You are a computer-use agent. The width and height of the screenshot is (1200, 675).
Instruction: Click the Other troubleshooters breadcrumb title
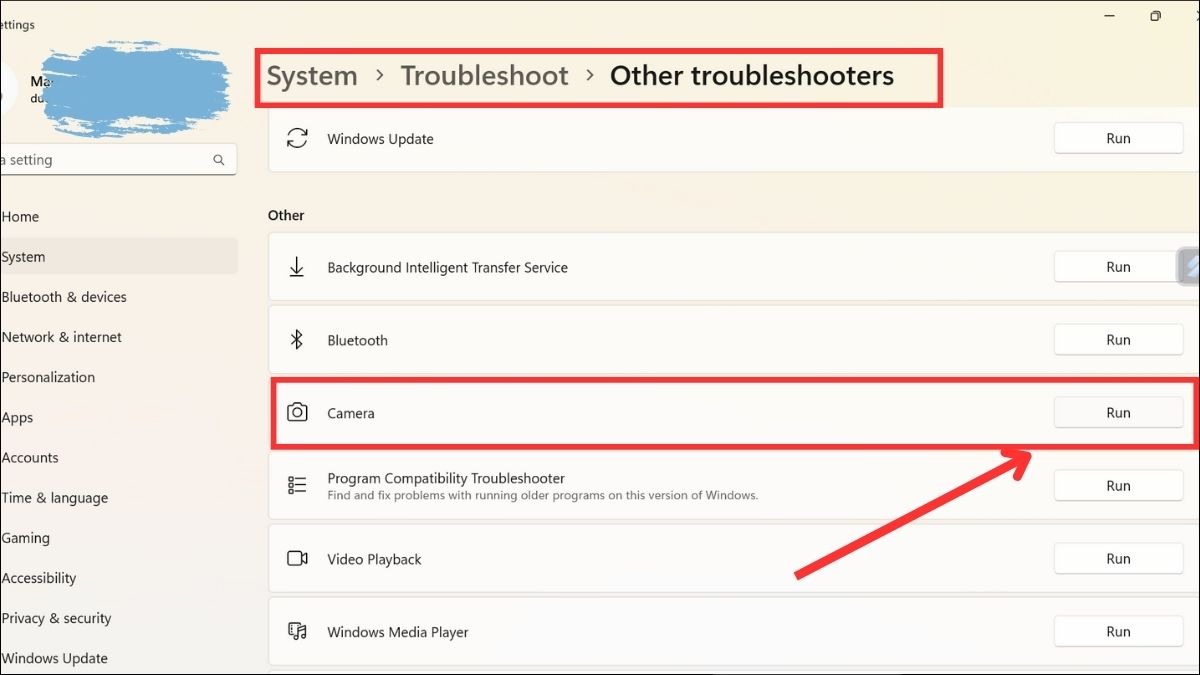[x=752, y=76]
